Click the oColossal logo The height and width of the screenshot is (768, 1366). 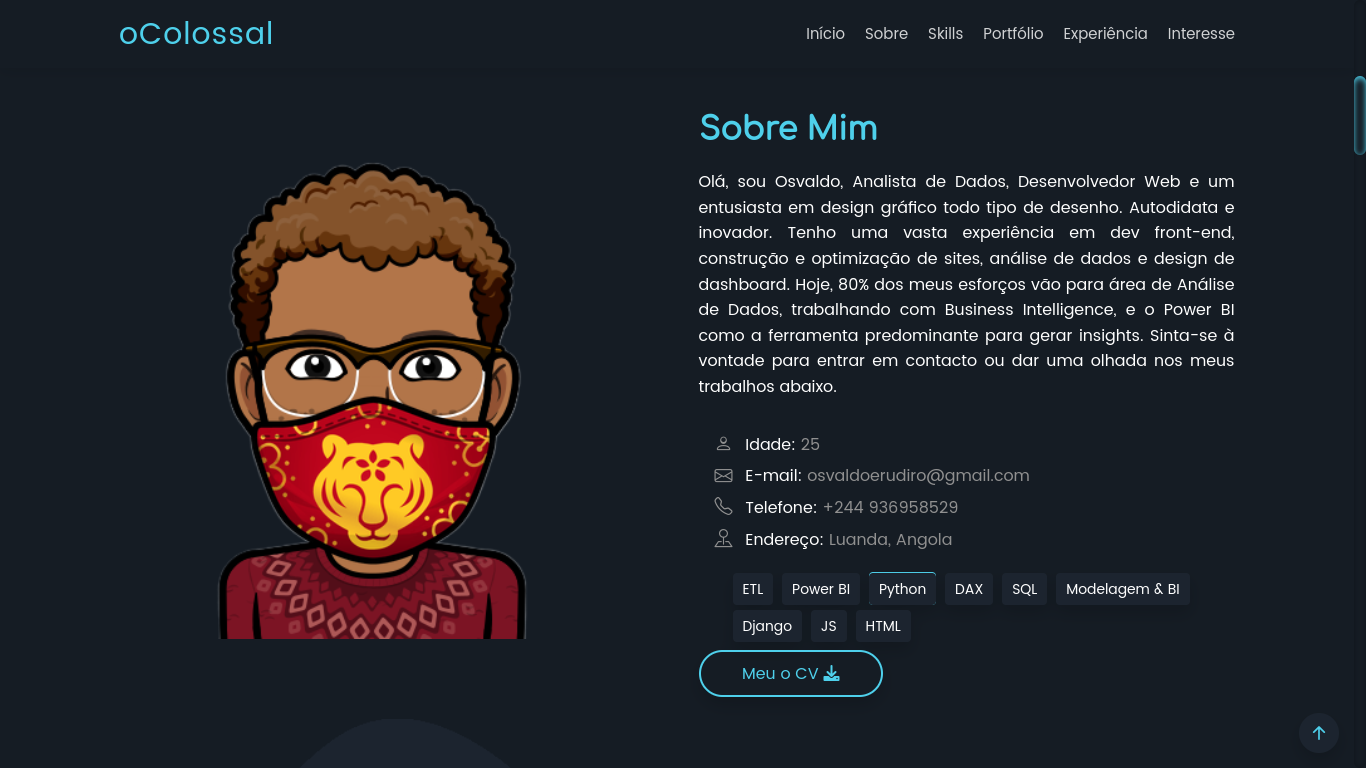196,33
